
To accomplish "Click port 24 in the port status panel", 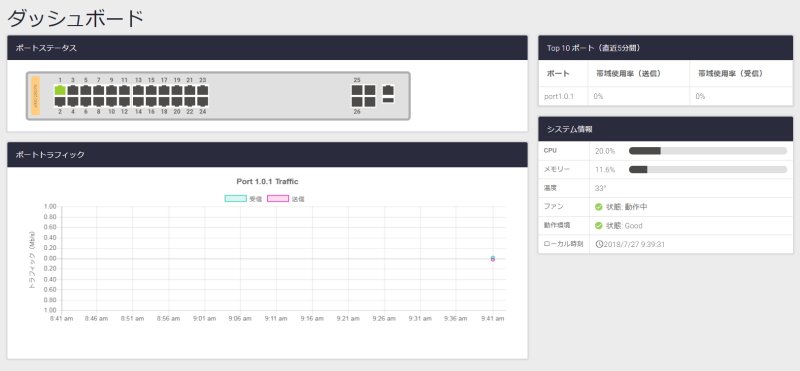I will (203, 102).
